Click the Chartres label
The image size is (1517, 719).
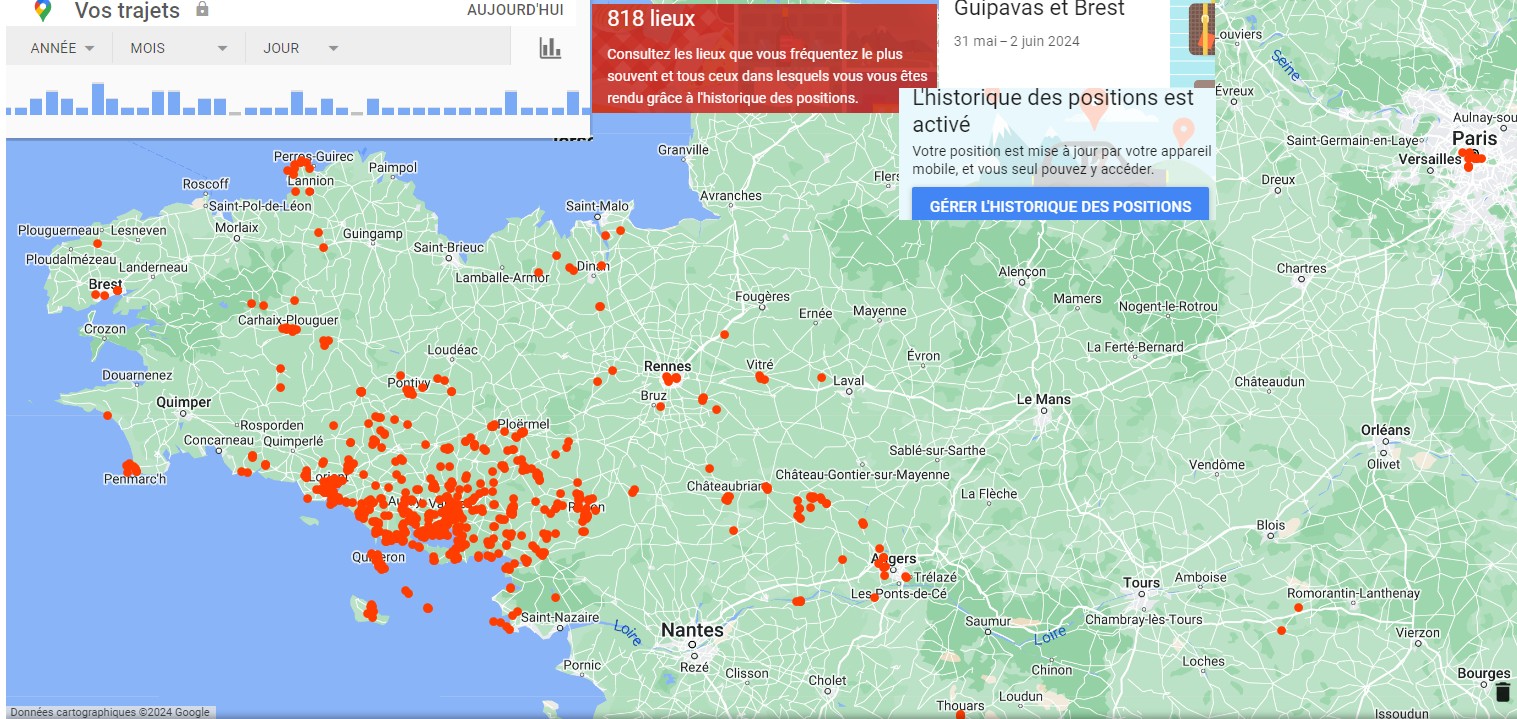pos(1301,268)
